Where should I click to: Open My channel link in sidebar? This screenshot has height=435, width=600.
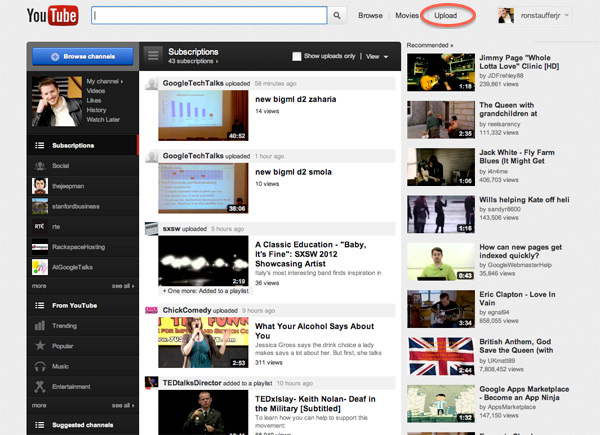pos(104,81)
